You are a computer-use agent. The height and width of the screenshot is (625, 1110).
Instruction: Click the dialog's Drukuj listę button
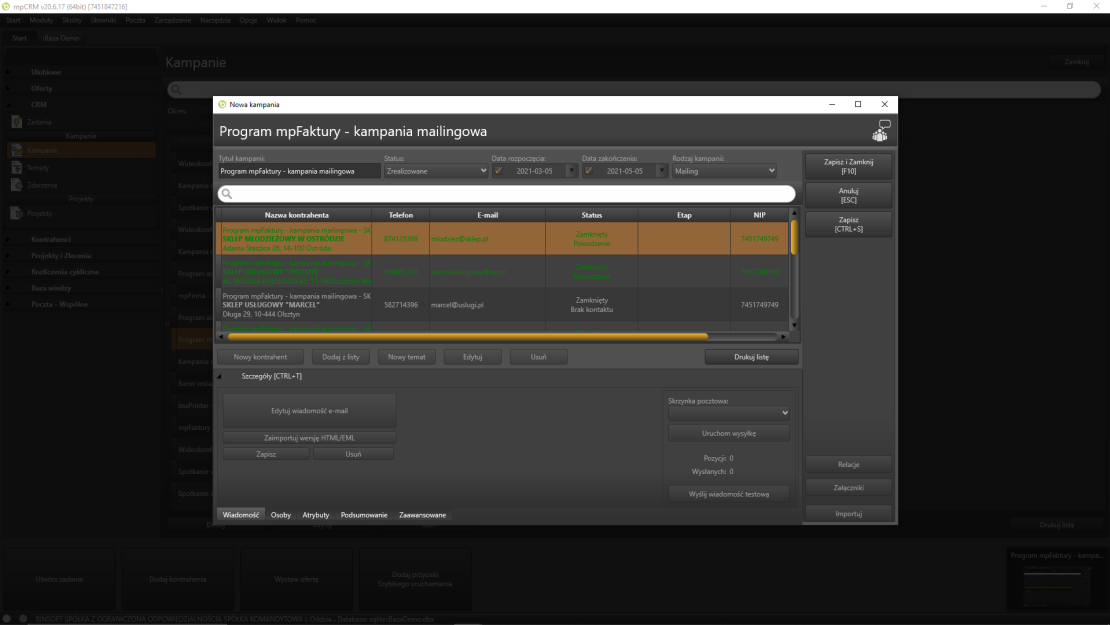[751, 357]
